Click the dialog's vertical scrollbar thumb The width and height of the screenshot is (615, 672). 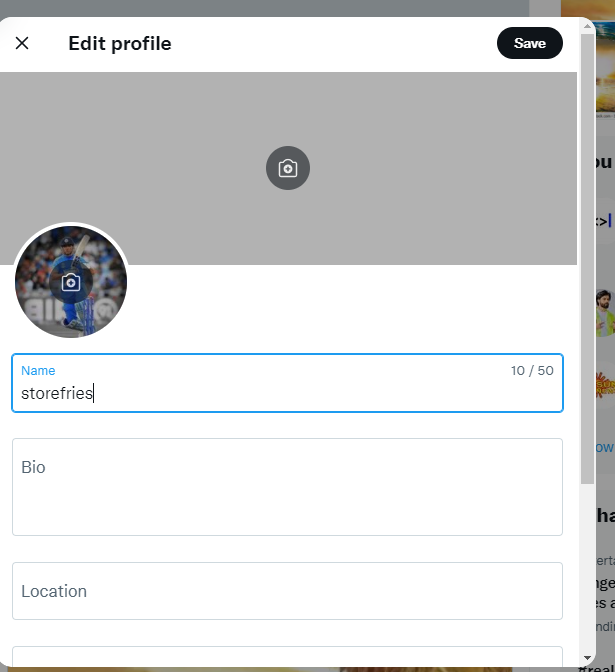[x=588, y=258]
